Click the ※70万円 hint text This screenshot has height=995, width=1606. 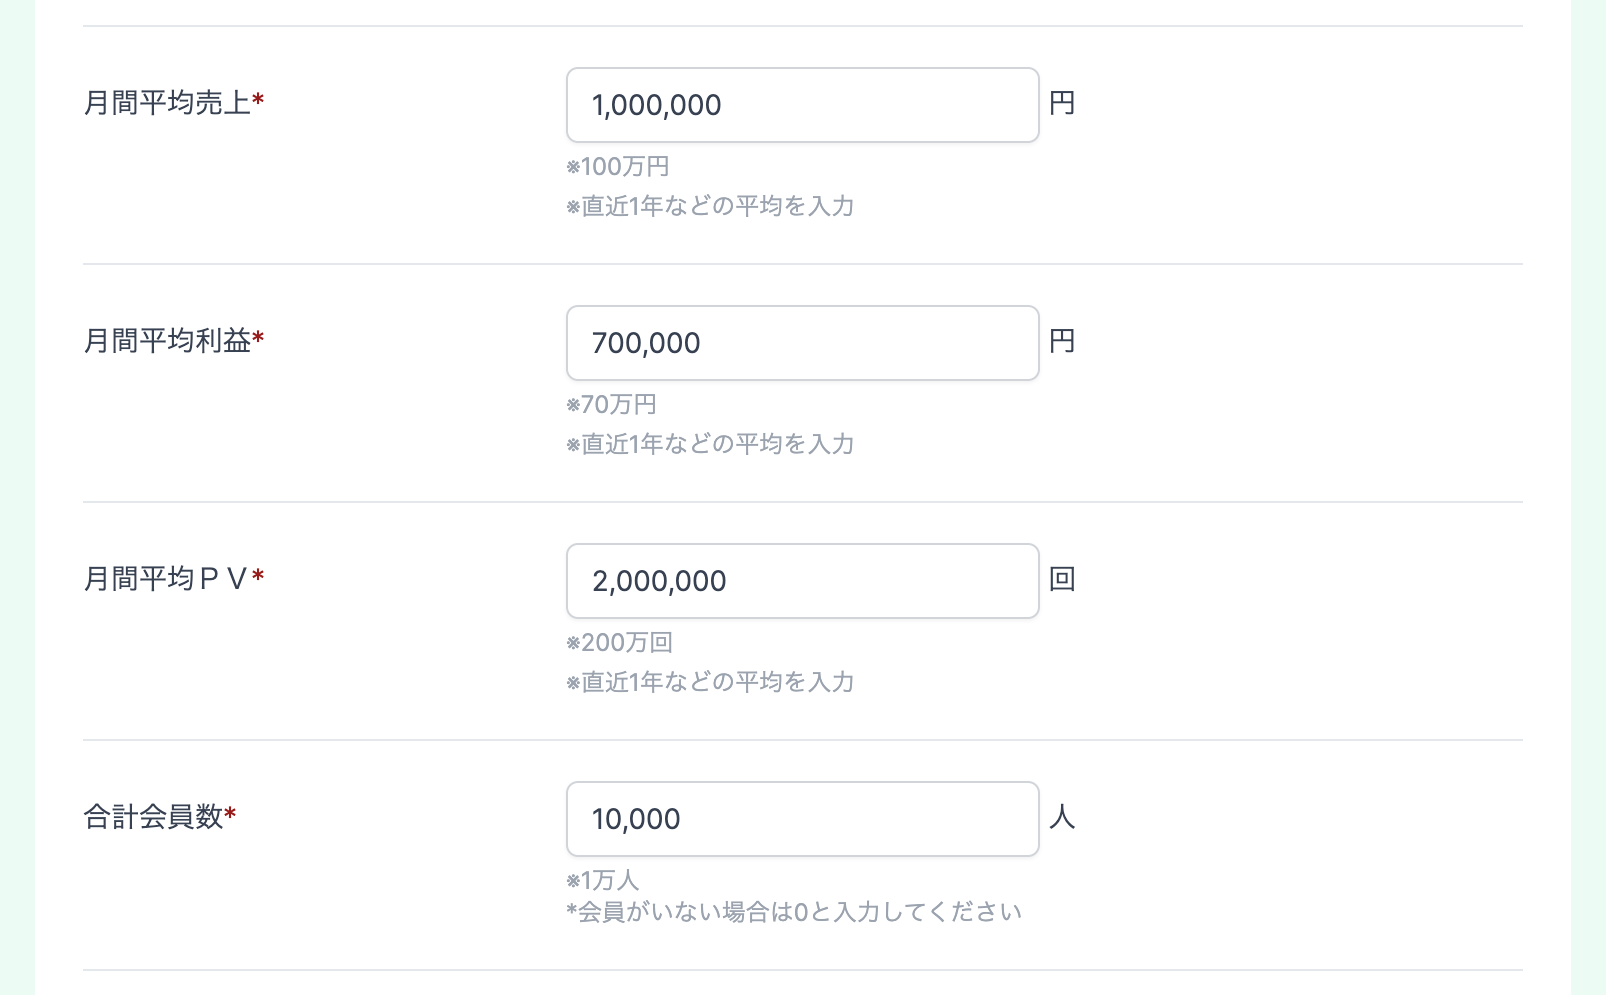click(x=611, y=404)
